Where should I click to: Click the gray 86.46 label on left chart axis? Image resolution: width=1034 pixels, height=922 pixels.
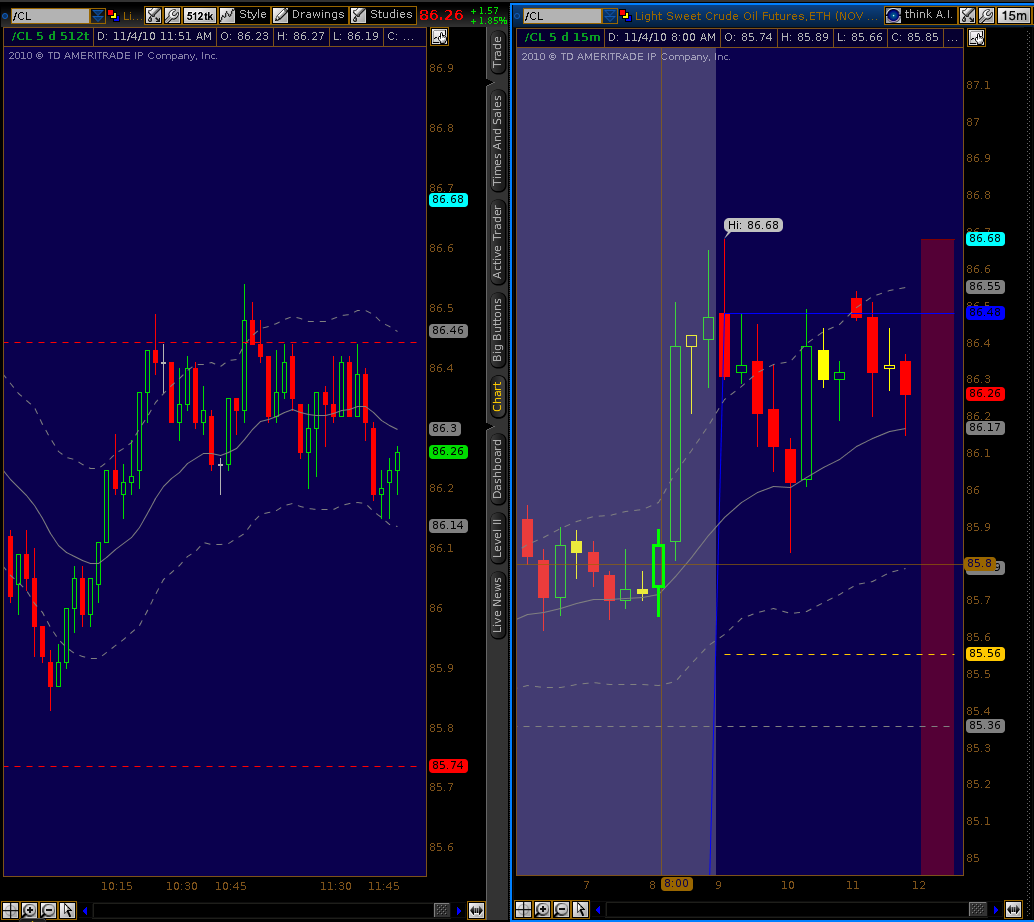[x=448, y=330]
